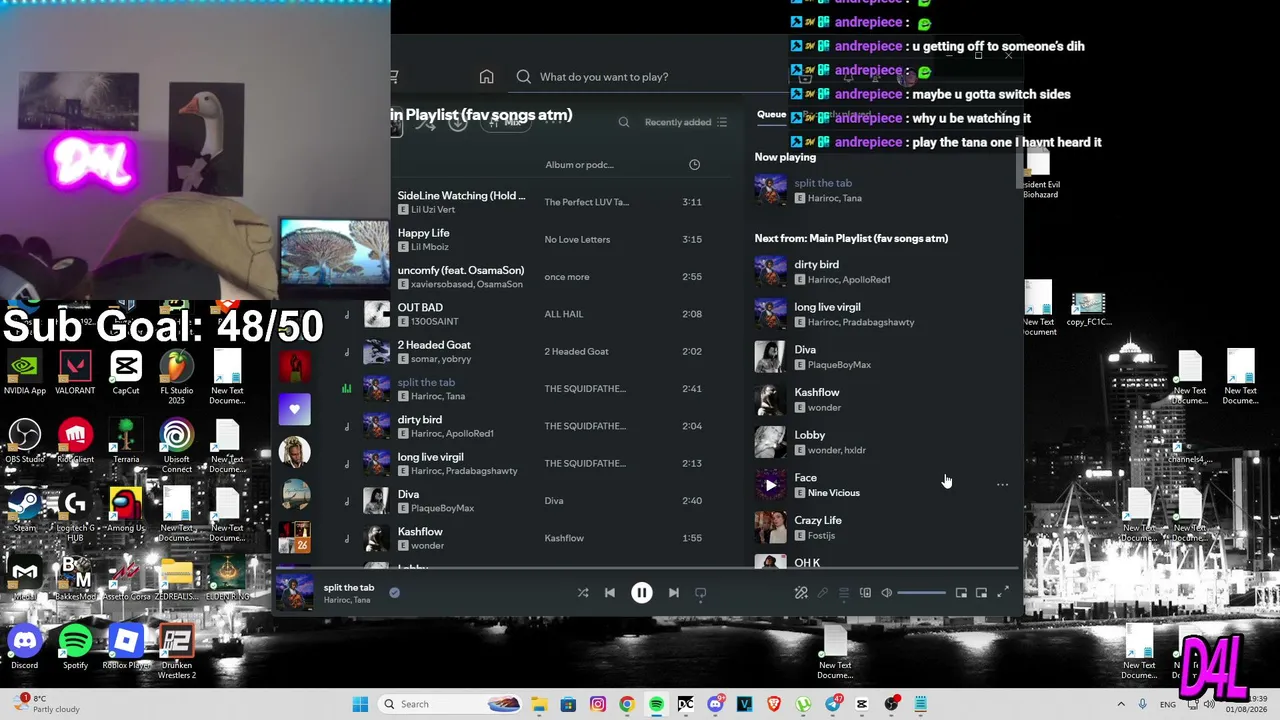Click the taskbar Search box
This screenshot has height=720, width=1280.
[x=451, y=704]
